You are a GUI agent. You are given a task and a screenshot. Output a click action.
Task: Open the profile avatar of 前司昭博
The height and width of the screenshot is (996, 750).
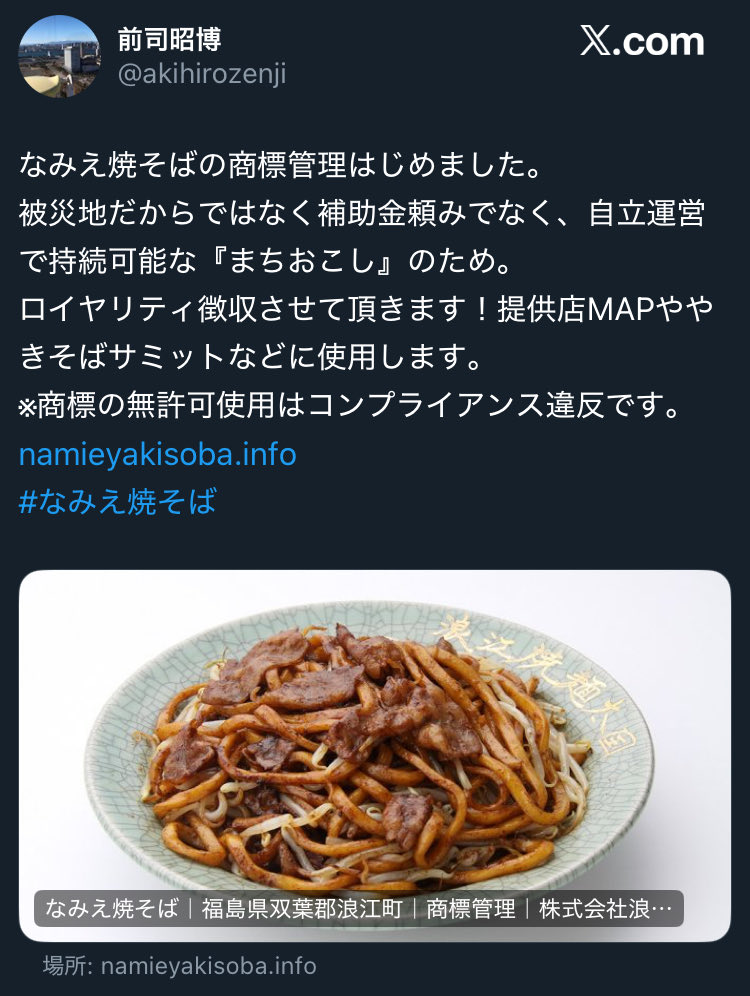(59, 57)
